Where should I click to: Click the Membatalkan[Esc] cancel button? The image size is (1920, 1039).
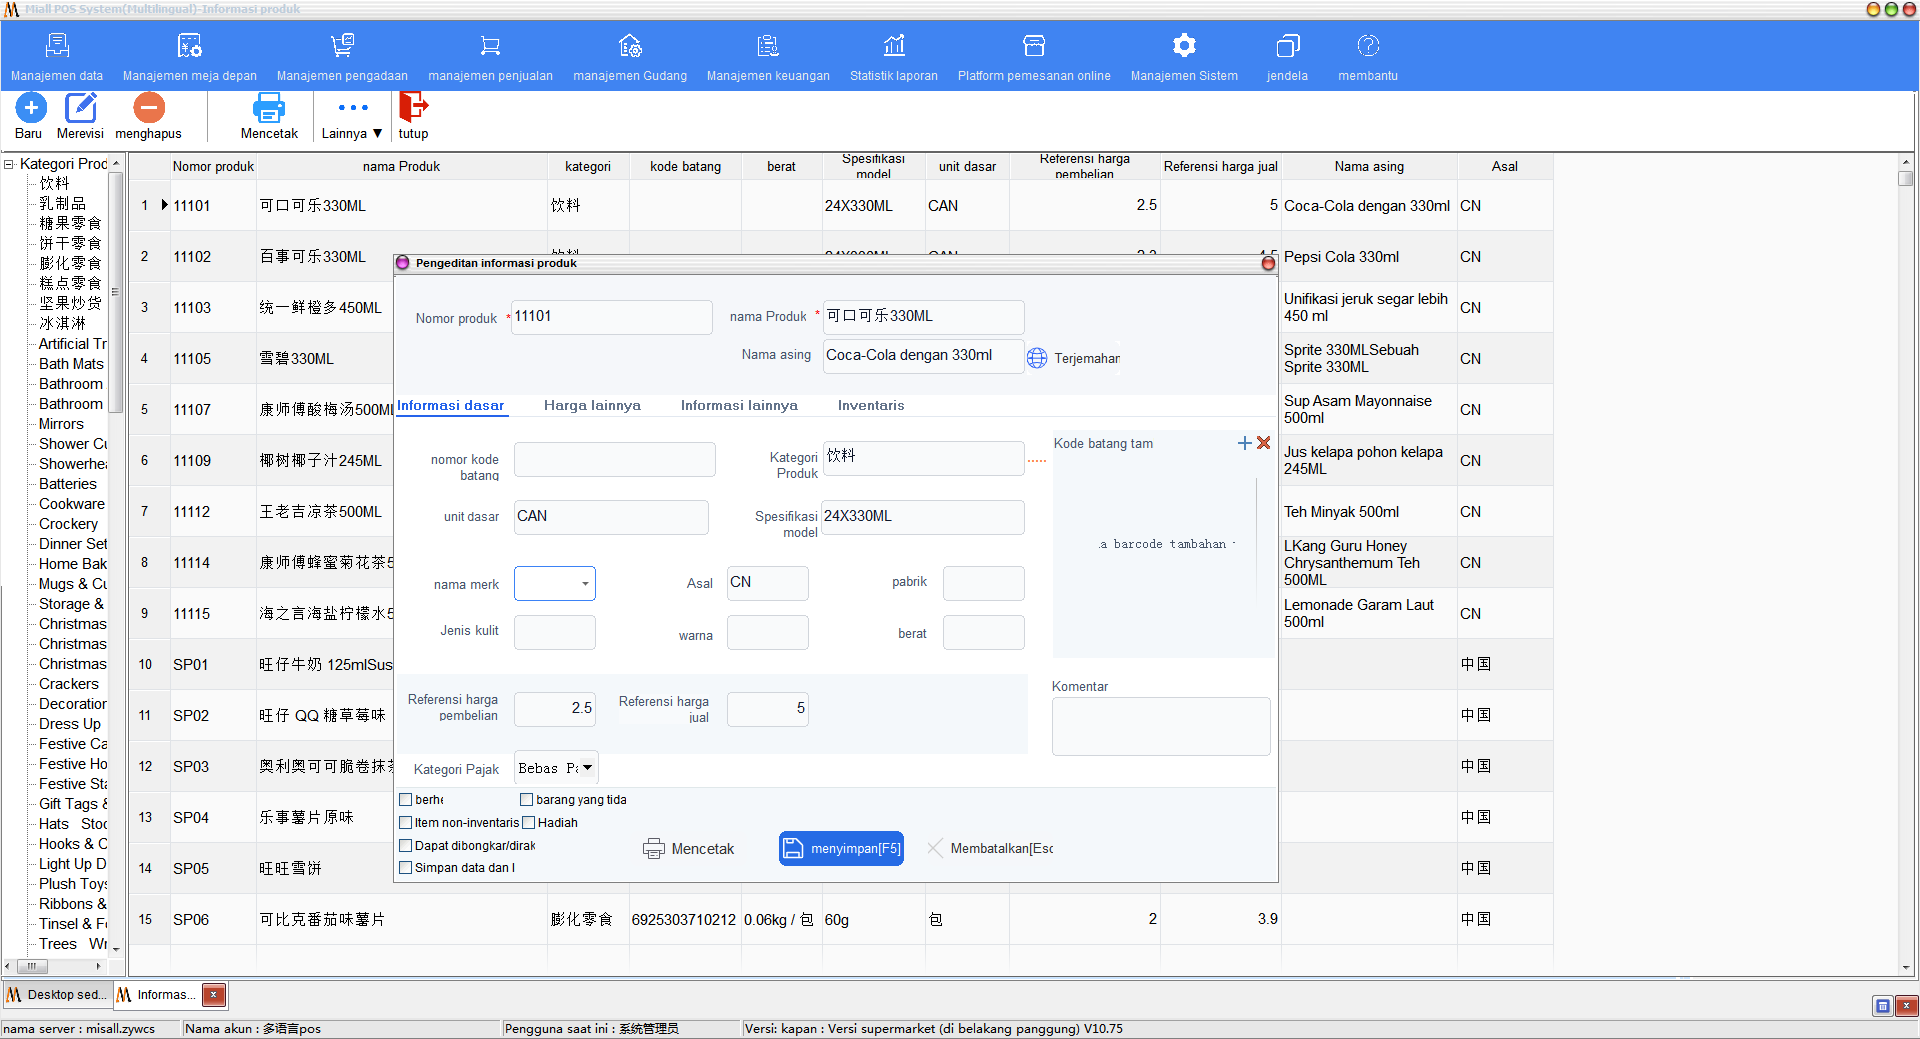coord(990,849)
